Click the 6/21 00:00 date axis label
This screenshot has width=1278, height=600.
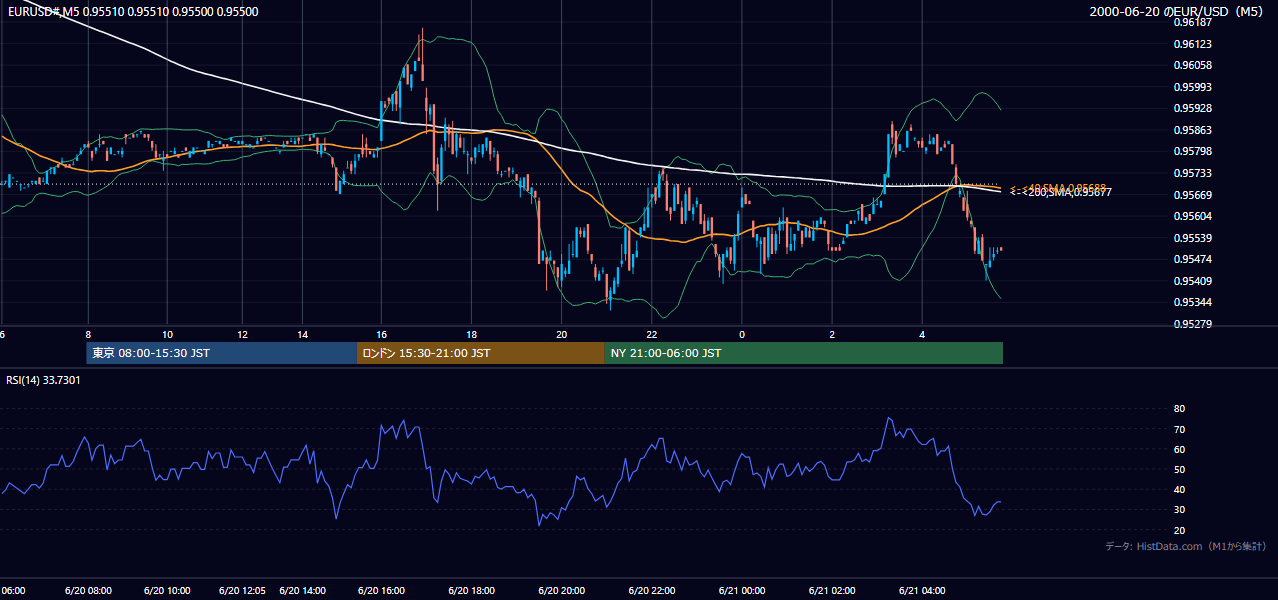click(741, 591)
